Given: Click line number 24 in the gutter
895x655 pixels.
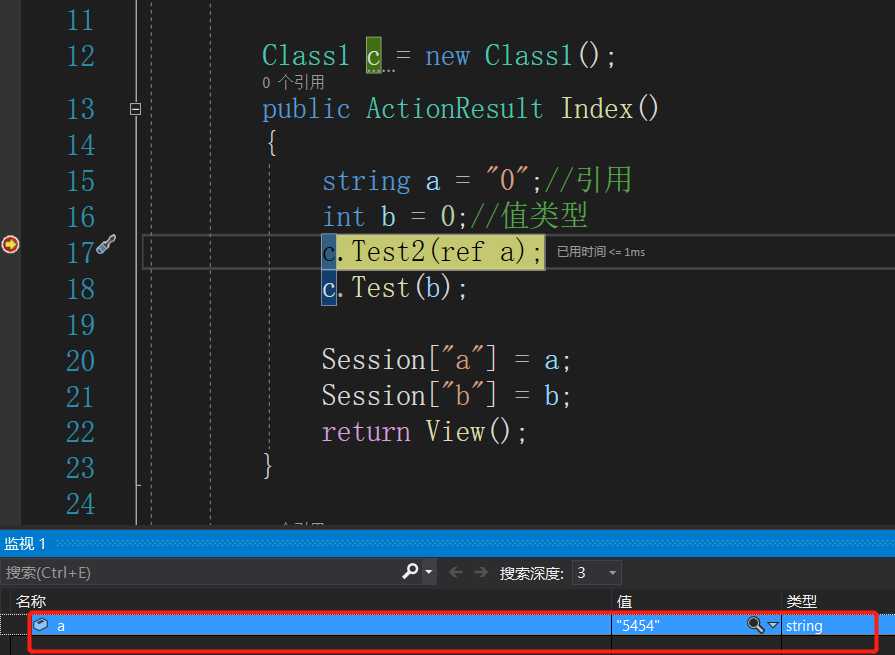Looking at the screenshot, I should (80, 504).
